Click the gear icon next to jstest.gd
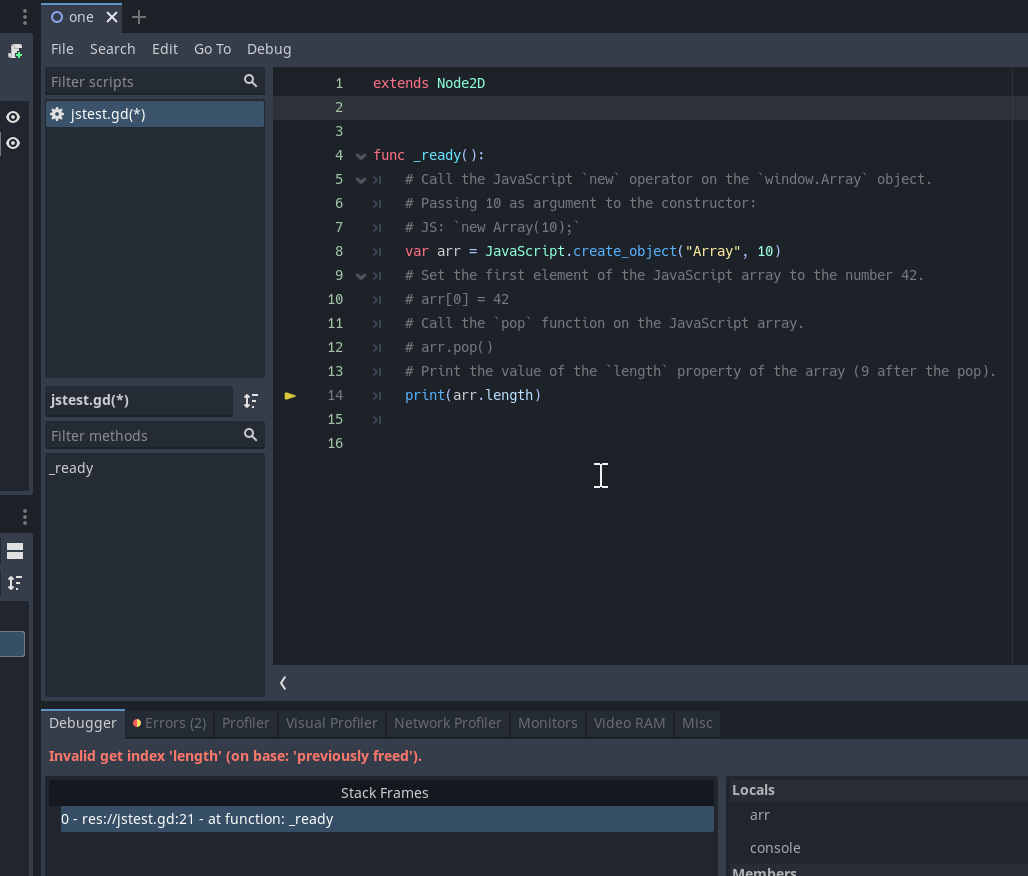Image resolution: width=1028 pixels, height=876 pixels. 57,114
